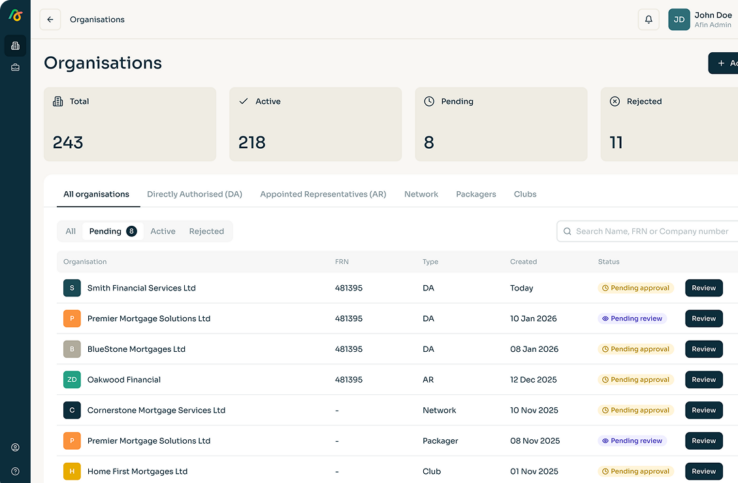This screenshot has width=738, height=483.
Task: Open the Active 218 summary card
Action: pos(315,124)
